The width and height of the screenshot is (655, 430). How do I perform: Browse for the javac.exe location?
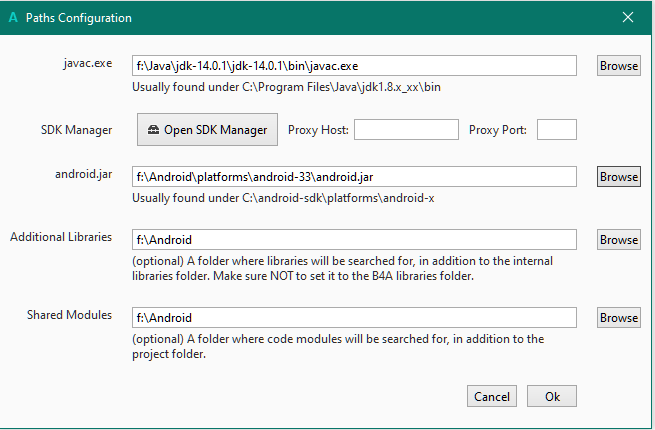pyautogui.click(x=618, y=66)
